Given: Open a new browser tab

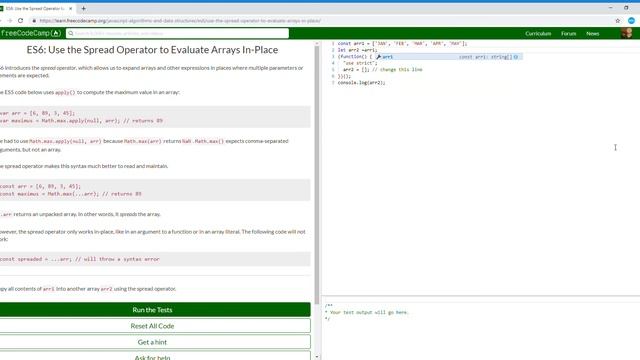Looking at the screenshot, I should (83, 8).
